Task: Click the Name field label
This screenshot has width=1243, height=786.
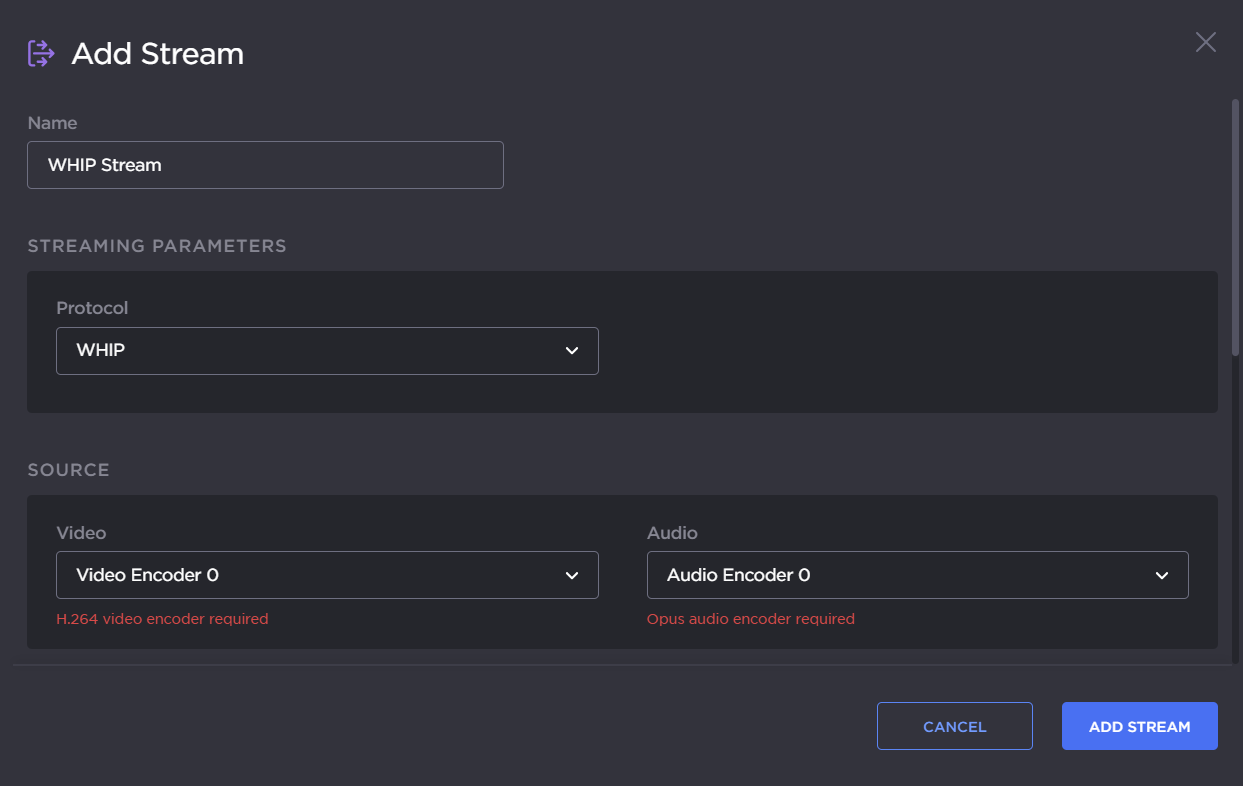Action: pyautogui.click(x=52, y=123)
